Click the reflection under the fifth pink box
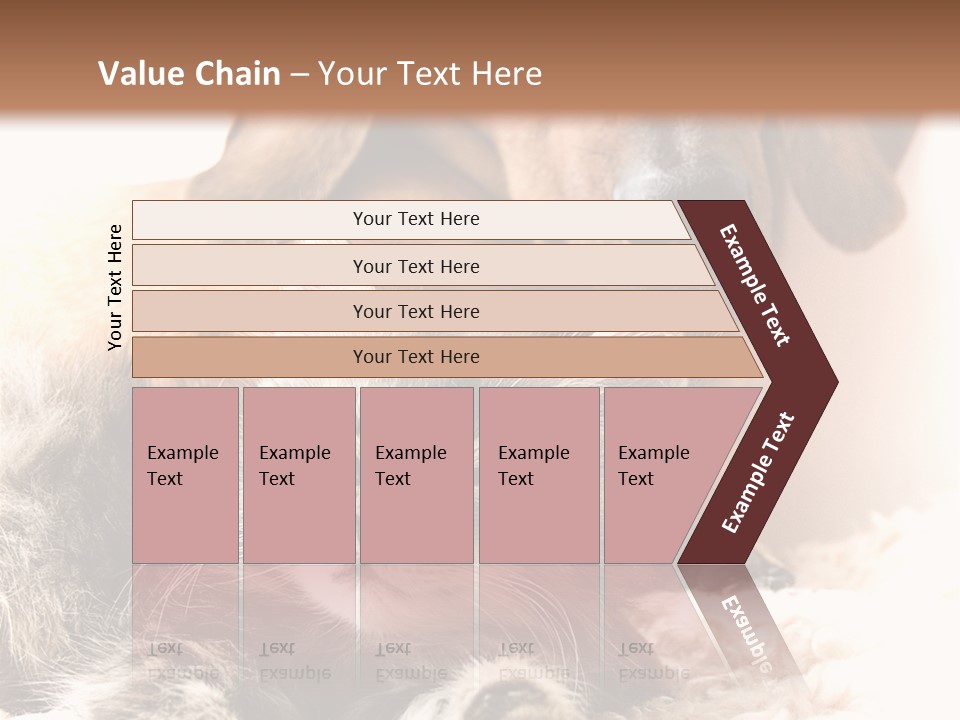 pyautogui.click(x=655, y=624)
